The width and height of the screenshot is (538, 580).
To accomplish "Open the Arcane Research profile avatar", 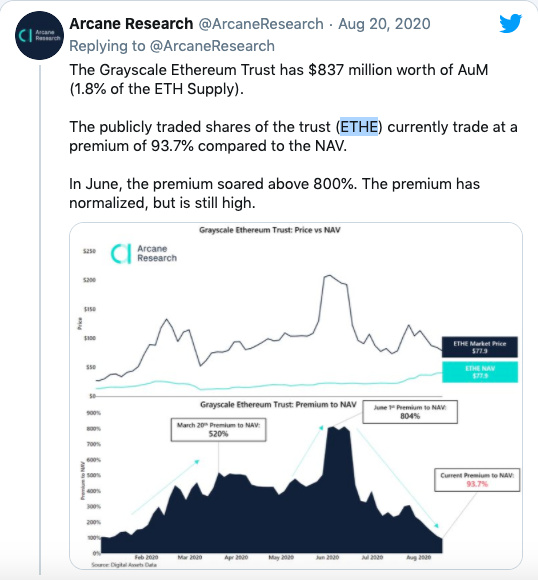I will [40, 36].
